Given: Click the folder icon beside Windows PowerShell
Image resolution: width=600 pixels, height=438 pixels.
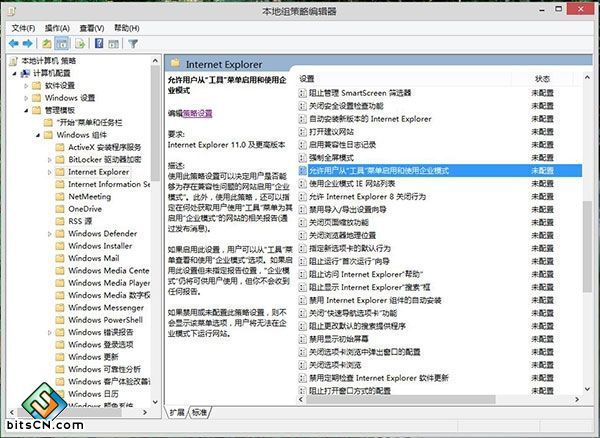Looking at the screenshot, I should point(60,320).
